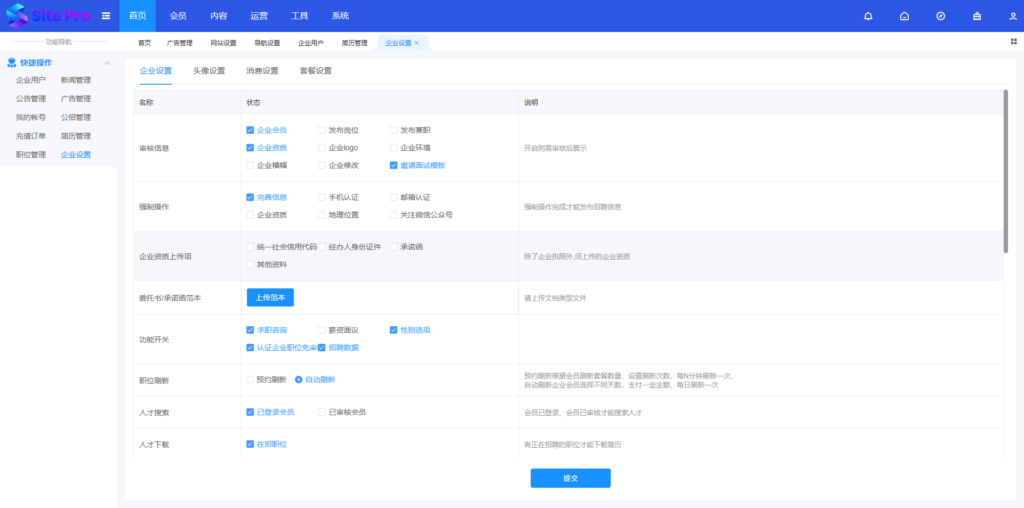Open 我的帐号 in sidebar shortcuts
Screen dimensions: 1024x508
(x=31, y=118)
